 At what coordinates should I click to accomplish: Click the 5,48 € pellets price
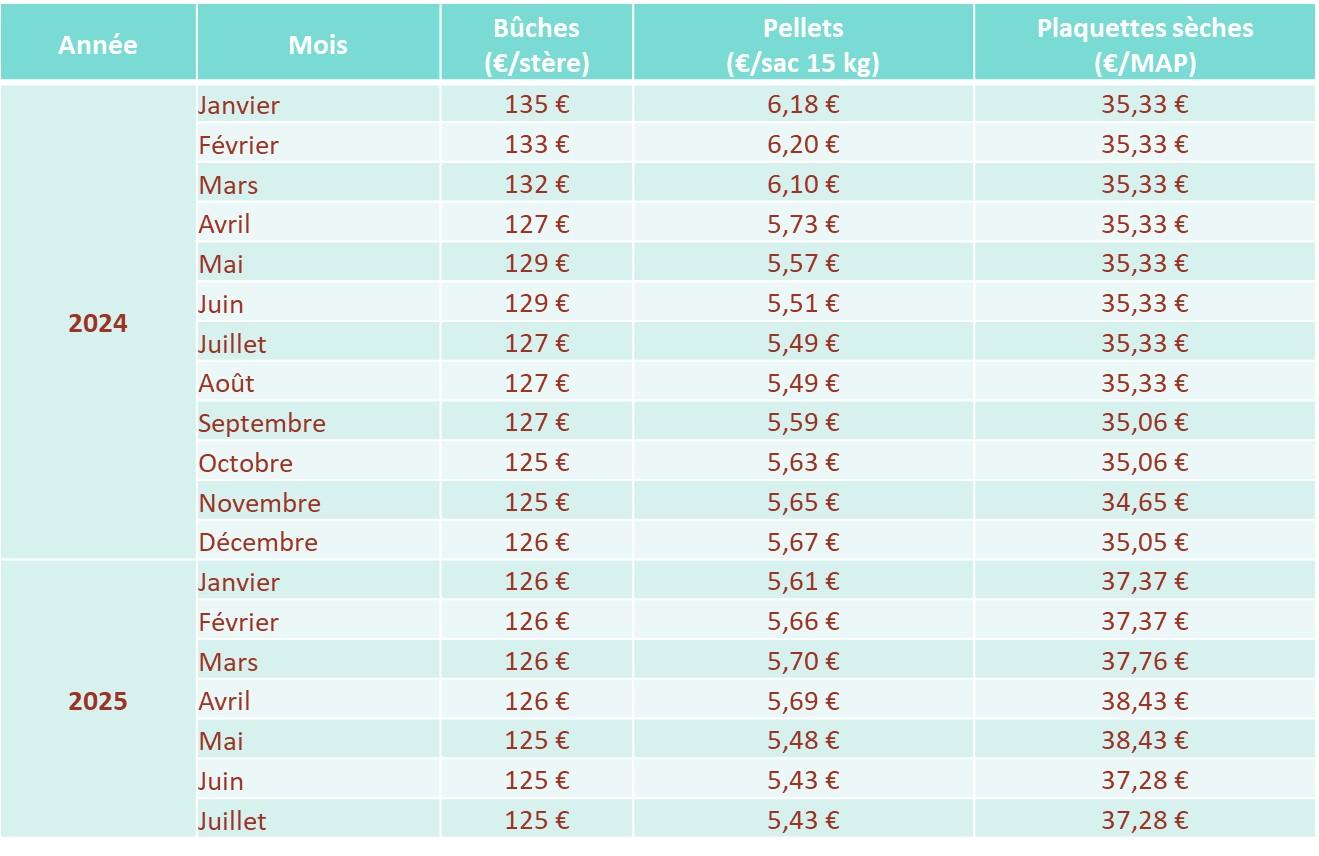pyautogui.click(x=803, y=740)
